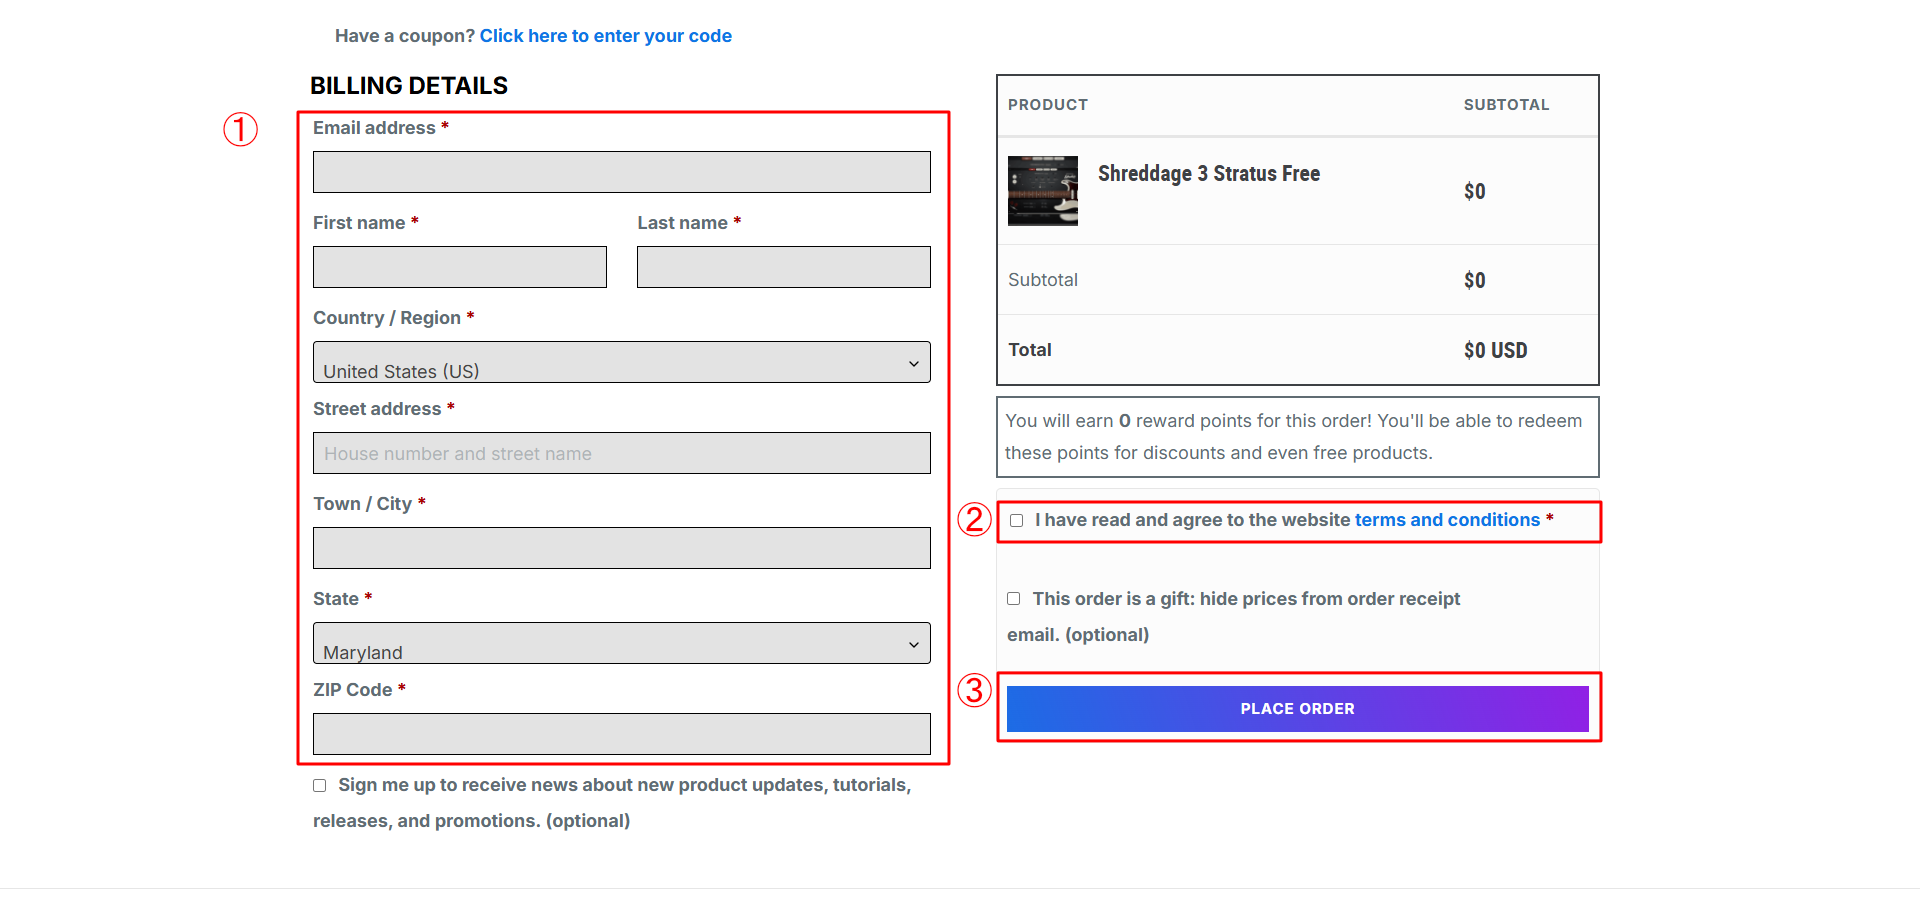Click into the ZIP Code field
1920x911 pixels.
[622, 734]
